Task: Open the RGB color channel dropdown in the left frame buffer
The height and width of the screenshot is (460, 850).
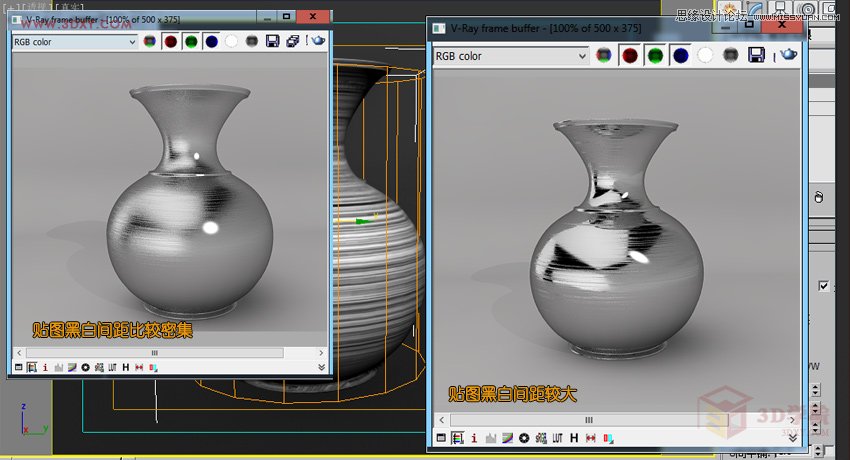Action: pyautogui.click(x=74, y=42)
